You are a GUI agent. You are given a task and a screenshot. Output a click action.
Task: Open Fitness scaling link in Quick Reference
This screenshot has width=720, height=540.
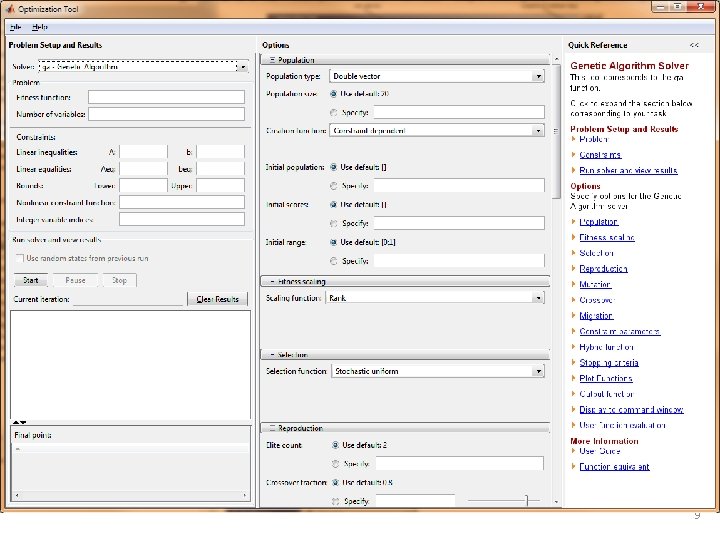(607, 237)
